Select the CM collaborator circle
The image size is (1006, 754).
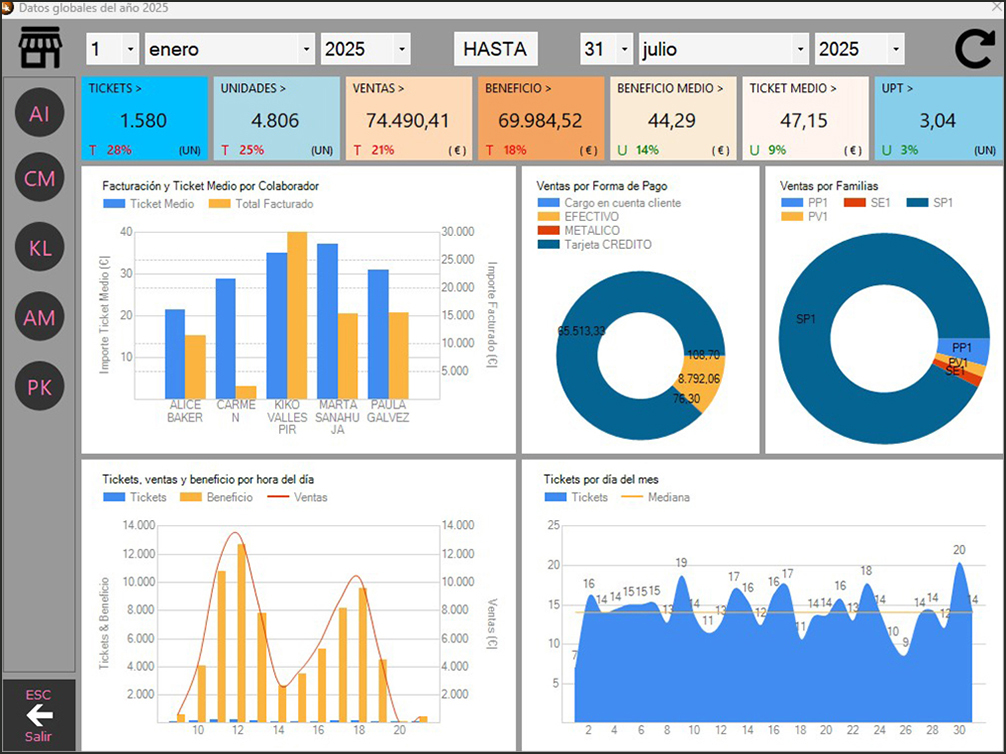click(39, 180)
